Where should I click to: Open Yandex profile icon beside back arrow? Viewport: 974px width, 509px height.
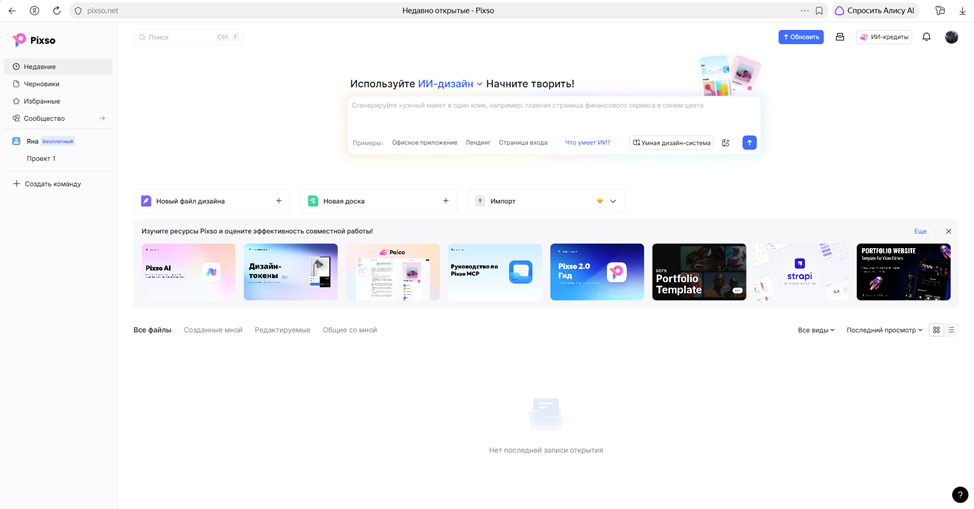(x=34, y=11)
